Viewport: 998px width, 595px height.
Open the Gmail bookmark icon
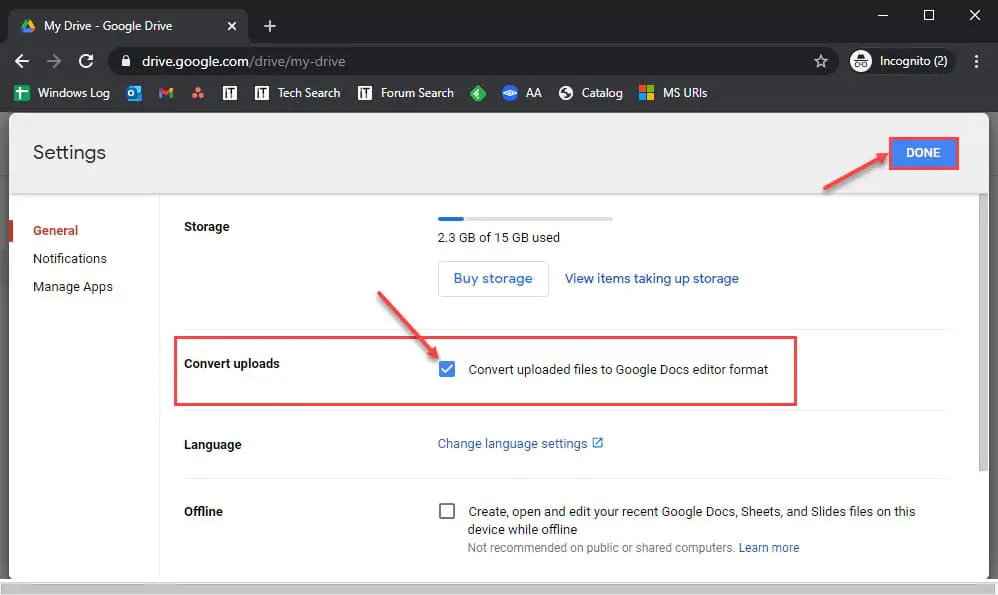click(x=166, y=93)
